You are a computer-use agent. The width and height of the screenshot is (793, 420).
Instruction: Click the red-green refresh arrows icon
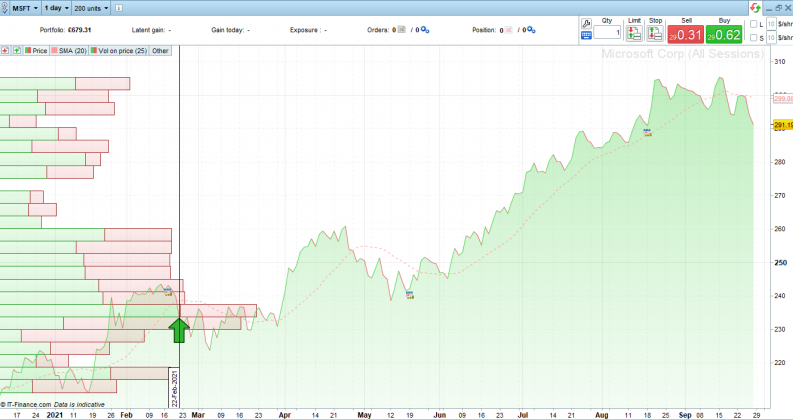(755, 8)
